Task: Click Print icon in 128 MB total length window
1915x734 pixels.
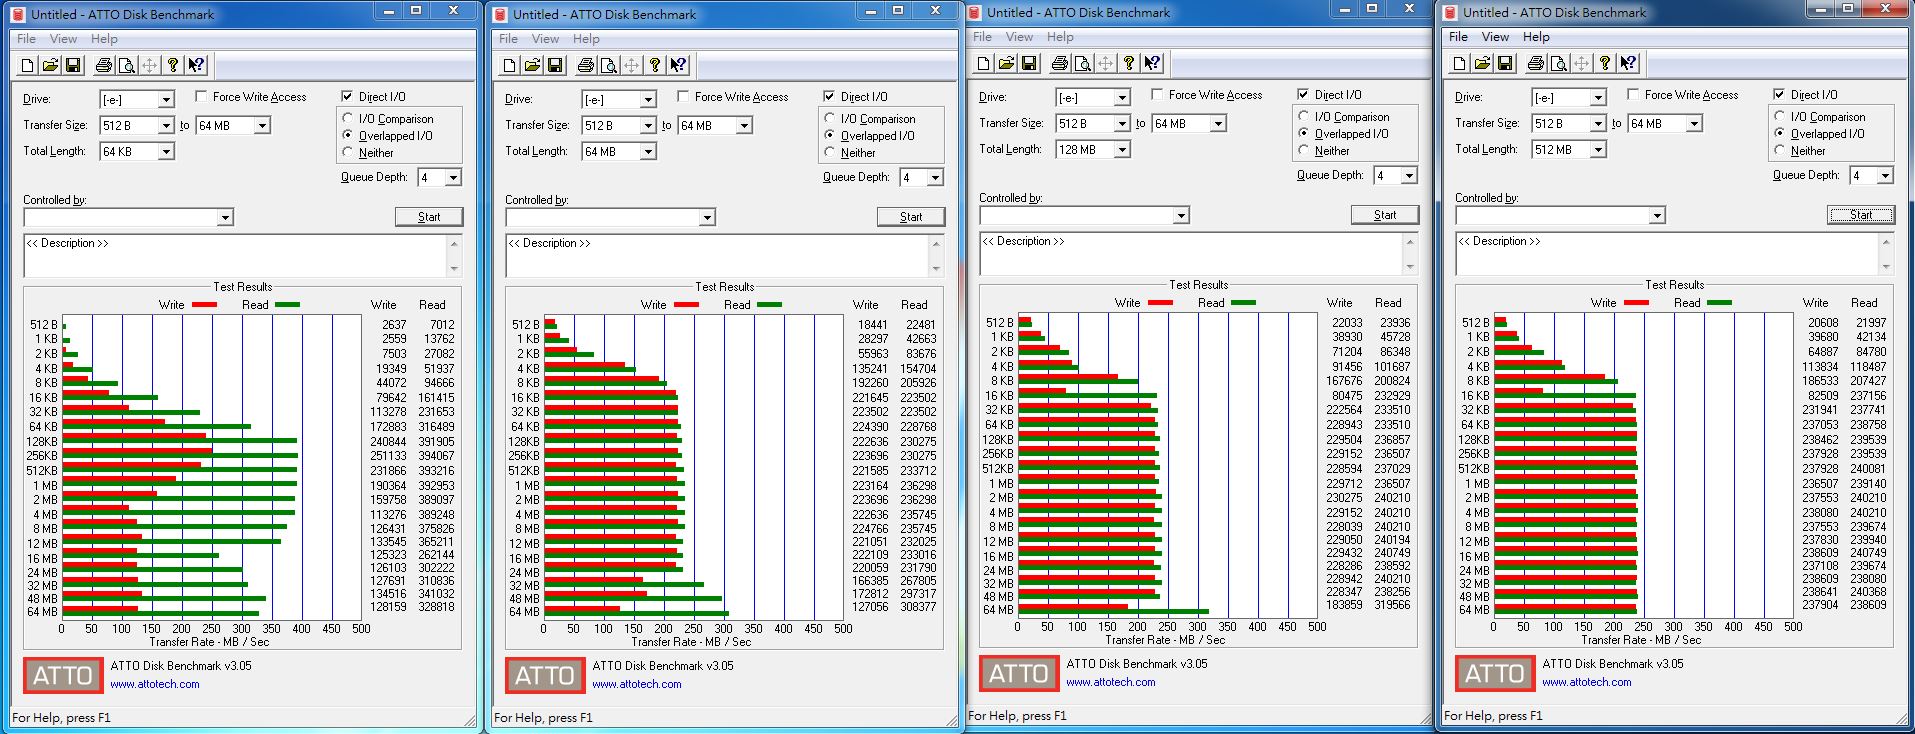Action: (1059, 64)
